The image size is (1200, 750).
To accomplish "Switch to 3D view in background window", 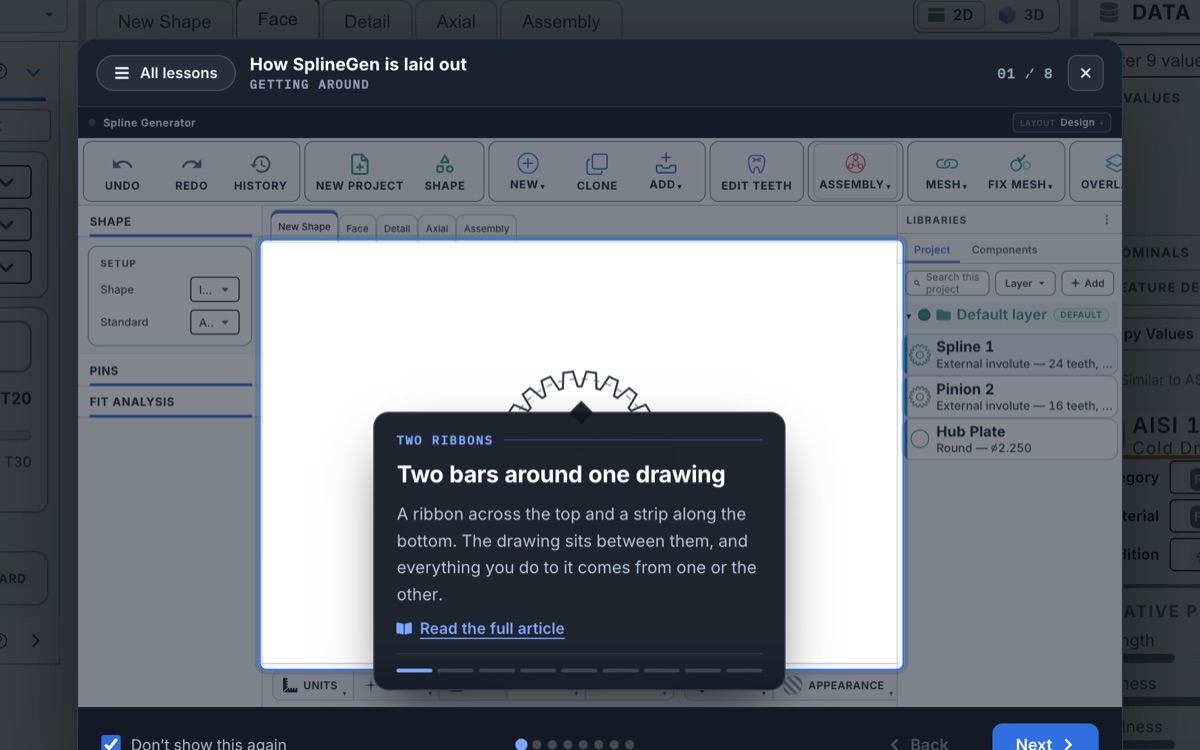I will coord(1022,15).
